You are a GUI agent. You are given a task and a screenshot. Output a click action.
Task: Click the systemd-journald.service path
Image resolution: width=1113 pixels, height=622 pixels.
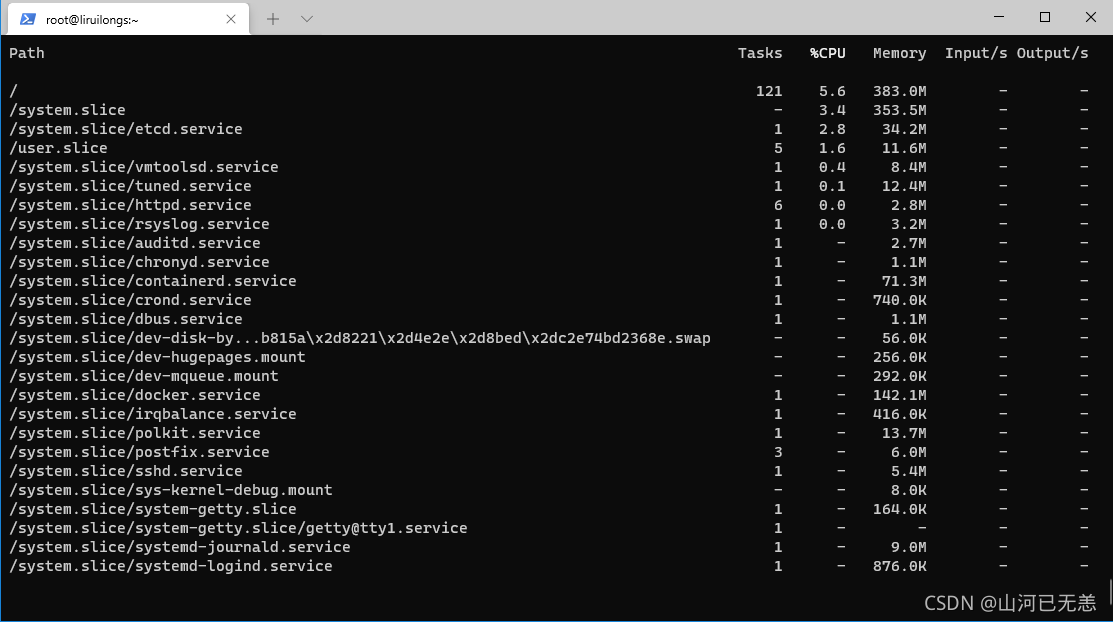180,547
